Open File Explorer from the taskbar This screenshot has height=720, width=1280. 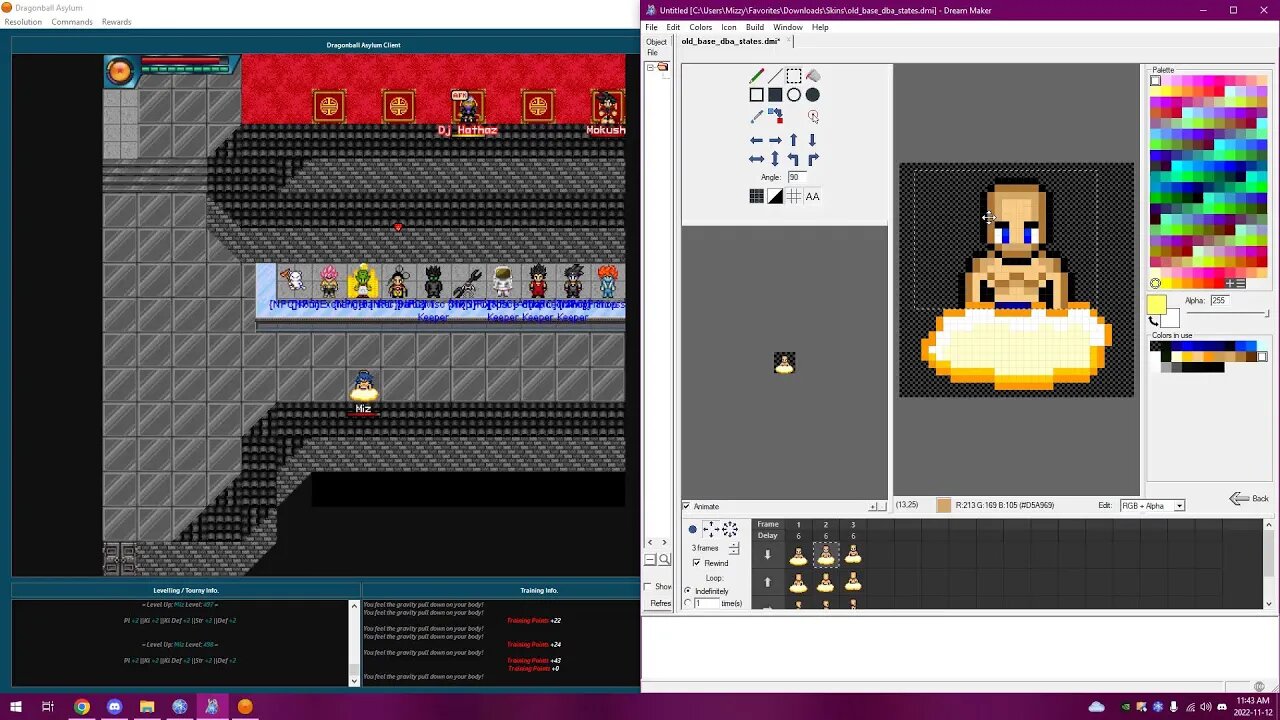pos(147,707)
